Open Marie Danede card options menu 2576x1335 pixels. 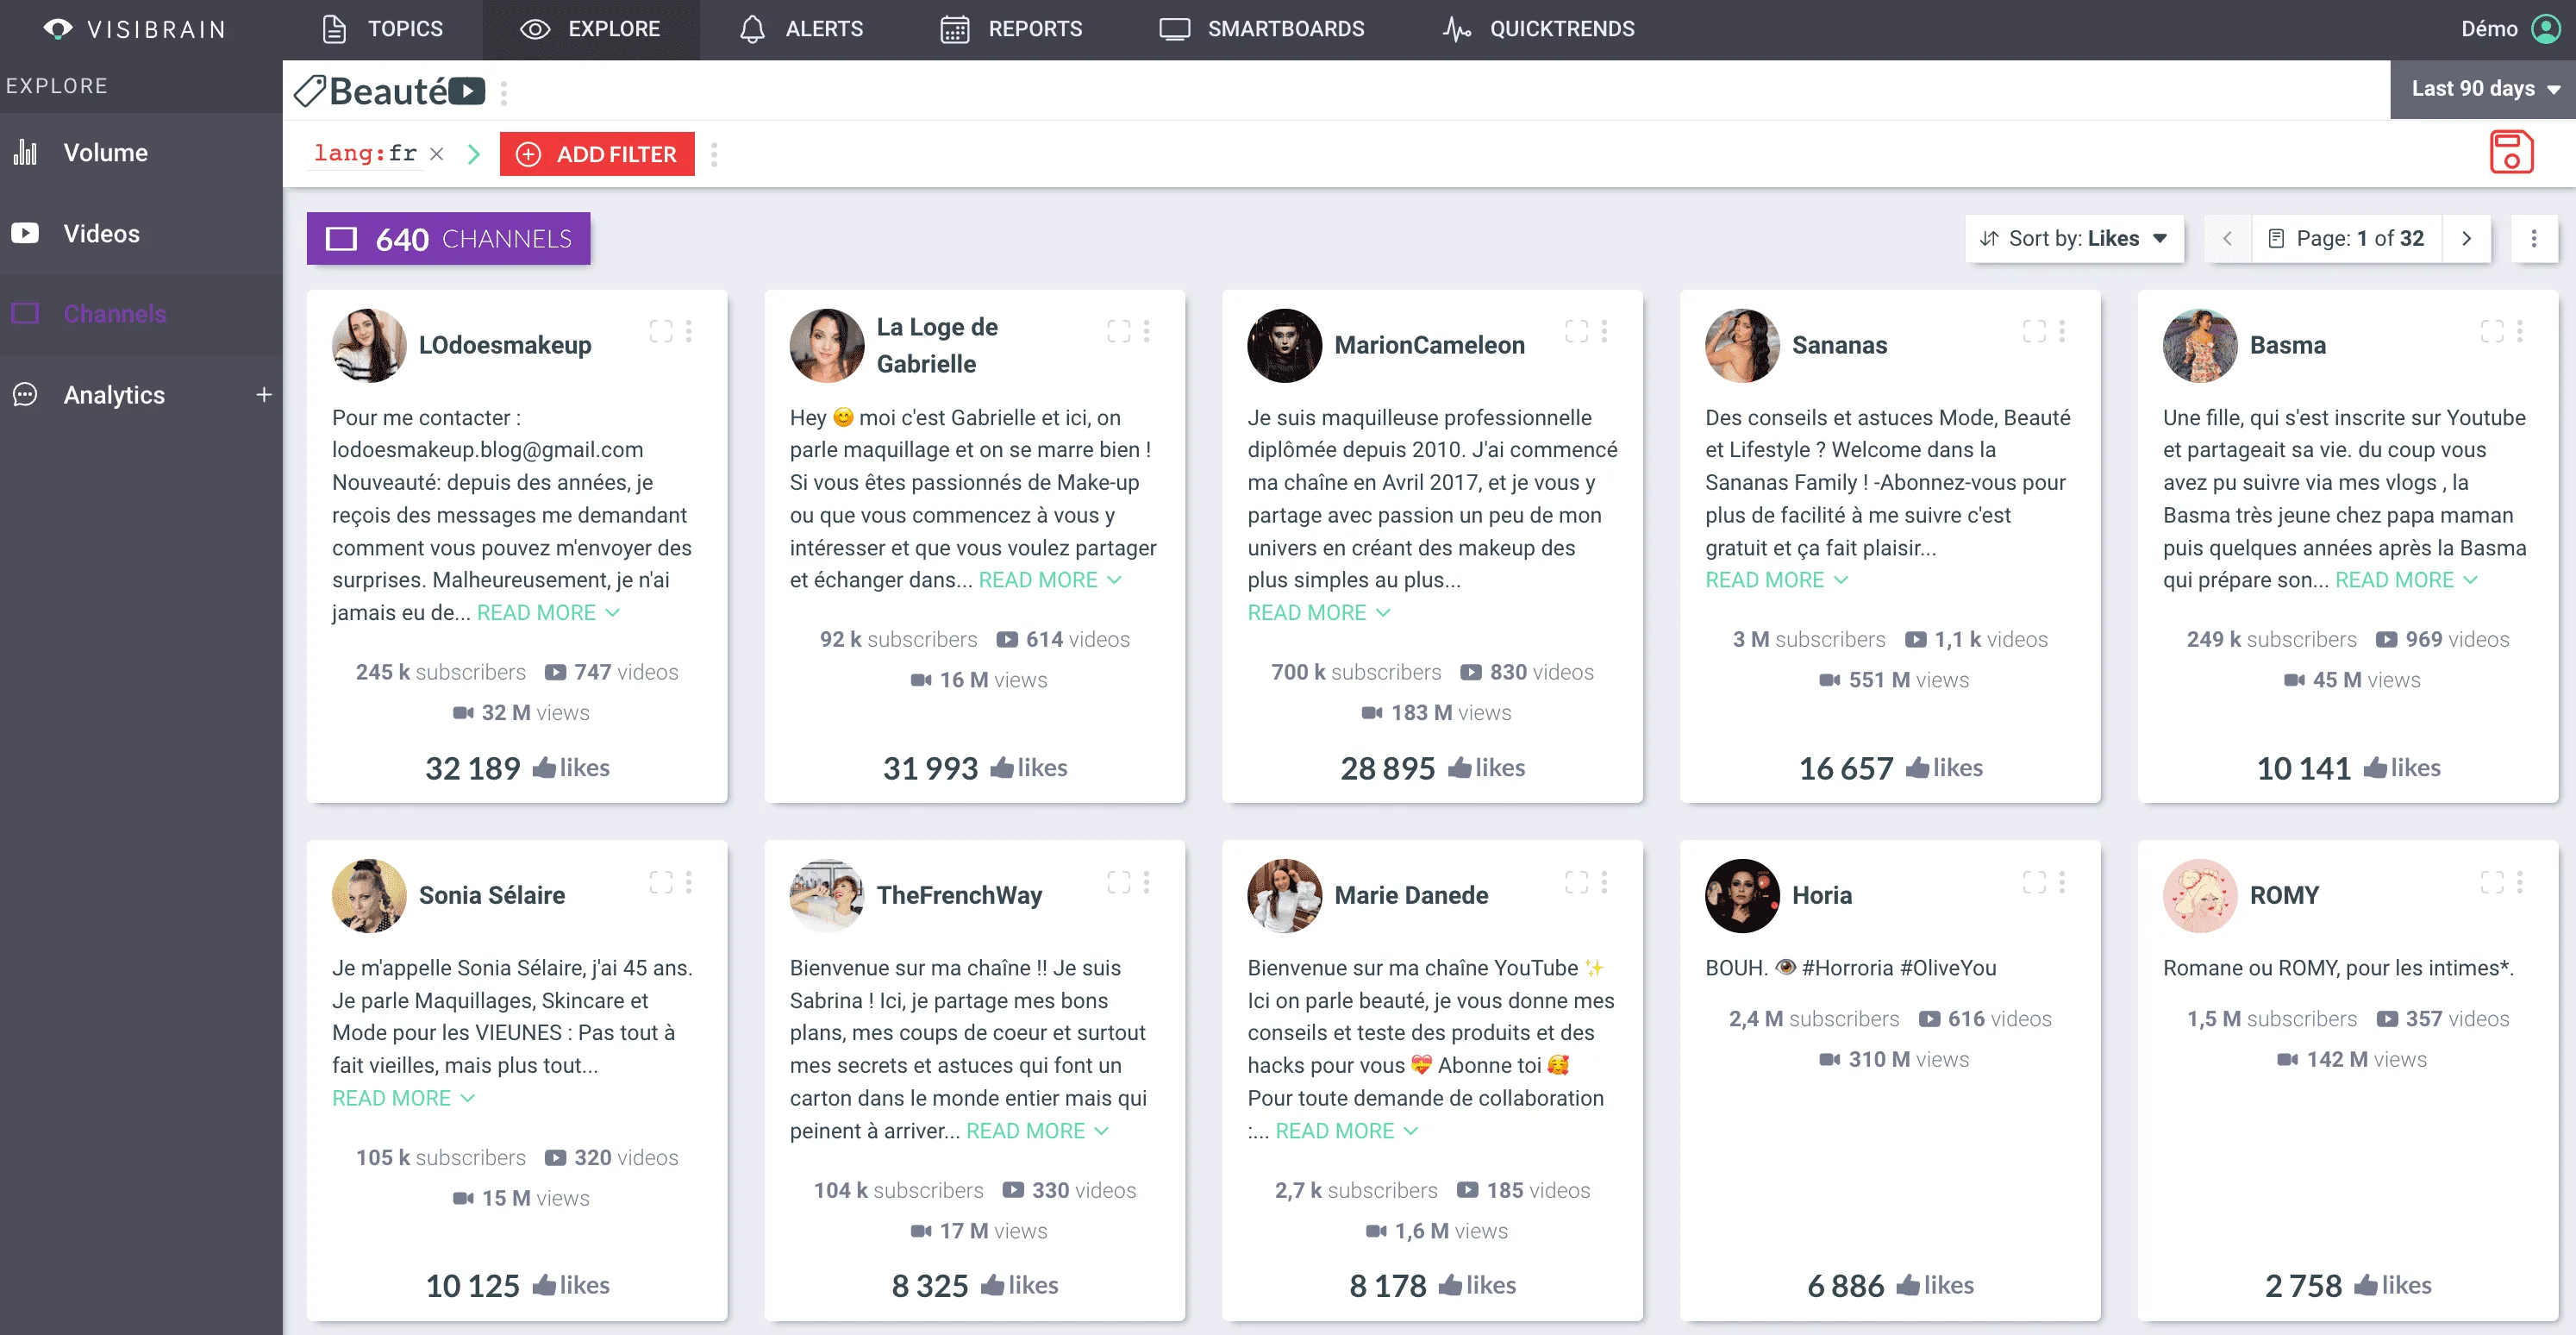(x=1604, y=882)
